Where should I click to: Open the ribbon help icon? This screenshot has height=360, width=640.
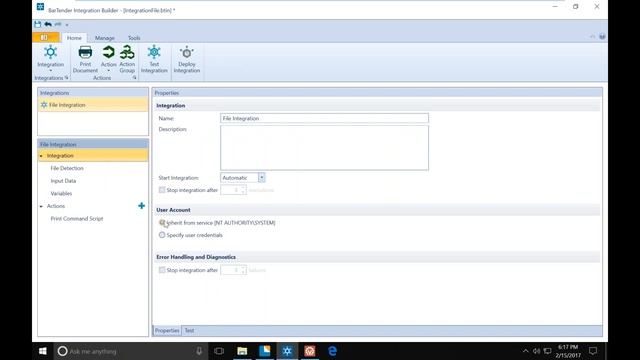pos(602,37)
